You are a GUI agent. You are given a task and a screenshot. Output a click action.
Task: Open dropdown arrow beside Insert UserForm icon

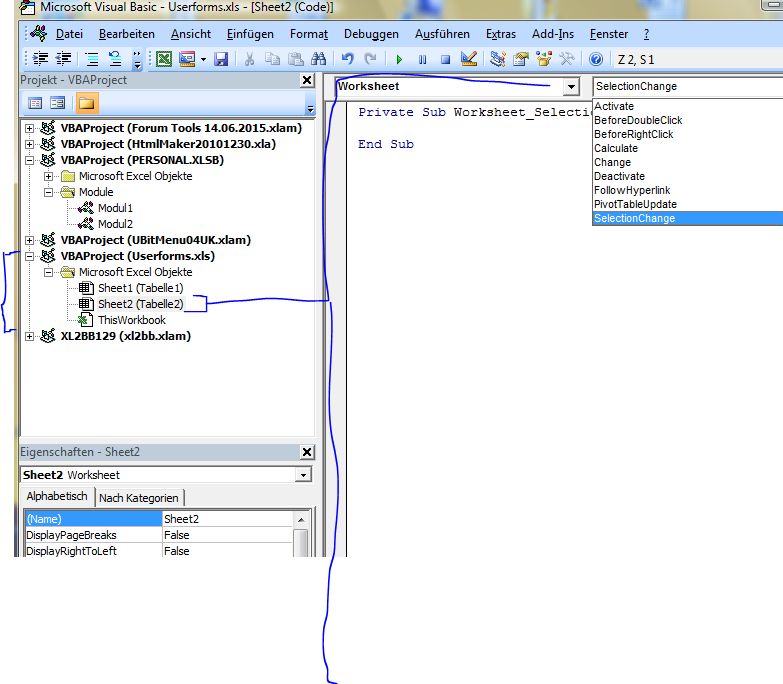pyautogui.click(x=203, y=59)
